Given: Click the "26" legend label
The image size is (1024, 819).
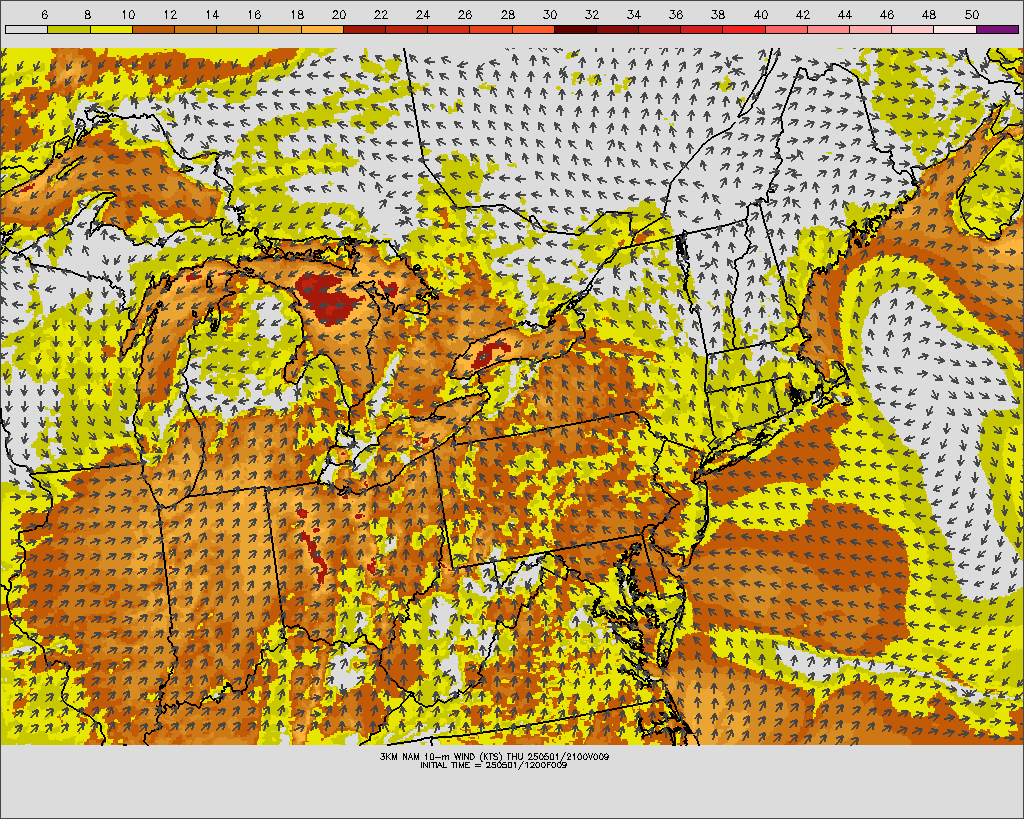Looking at the screenshot, I should click(x=465, y=15).
